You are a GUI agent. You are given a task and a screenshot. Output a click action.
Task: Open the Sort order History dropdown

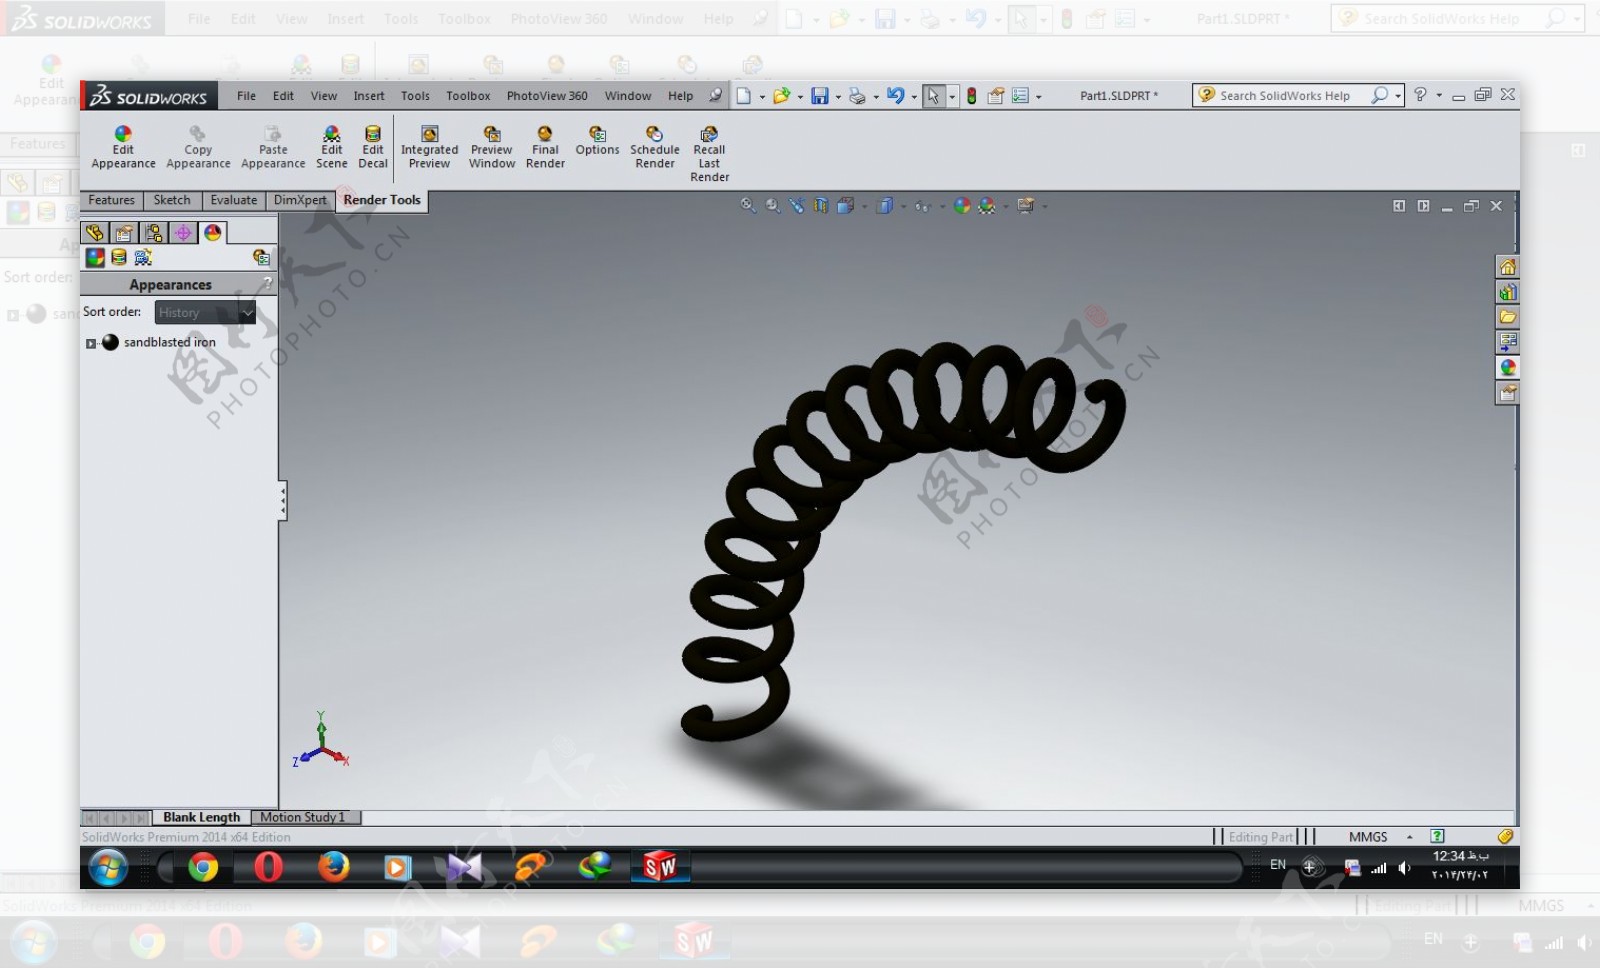tap(205, 313)
